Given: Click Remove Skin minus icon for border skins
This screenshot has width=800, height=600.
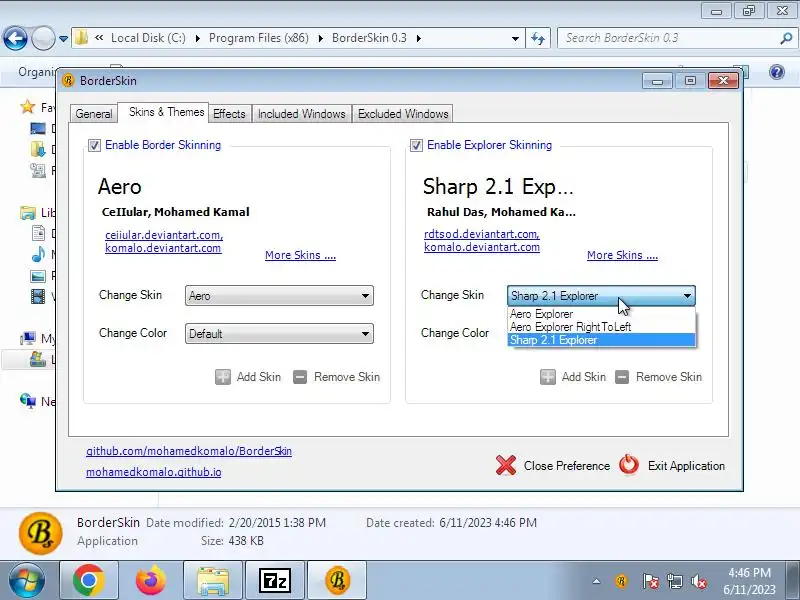Looking at the screenshot, I should tap(300, 377).
